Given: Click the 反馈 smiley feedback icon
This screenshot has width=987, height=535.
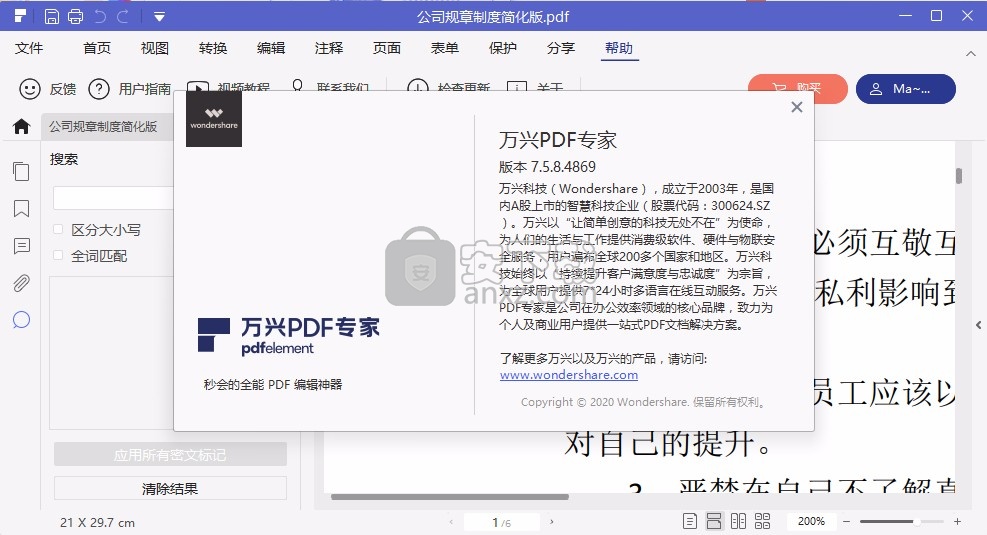Looking at the screenshot, I should 30,89.
